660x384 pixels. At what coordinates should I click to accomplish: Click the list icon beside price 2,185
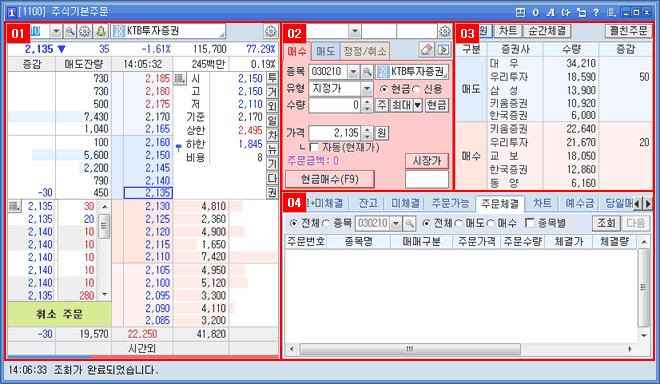[180, 78]
